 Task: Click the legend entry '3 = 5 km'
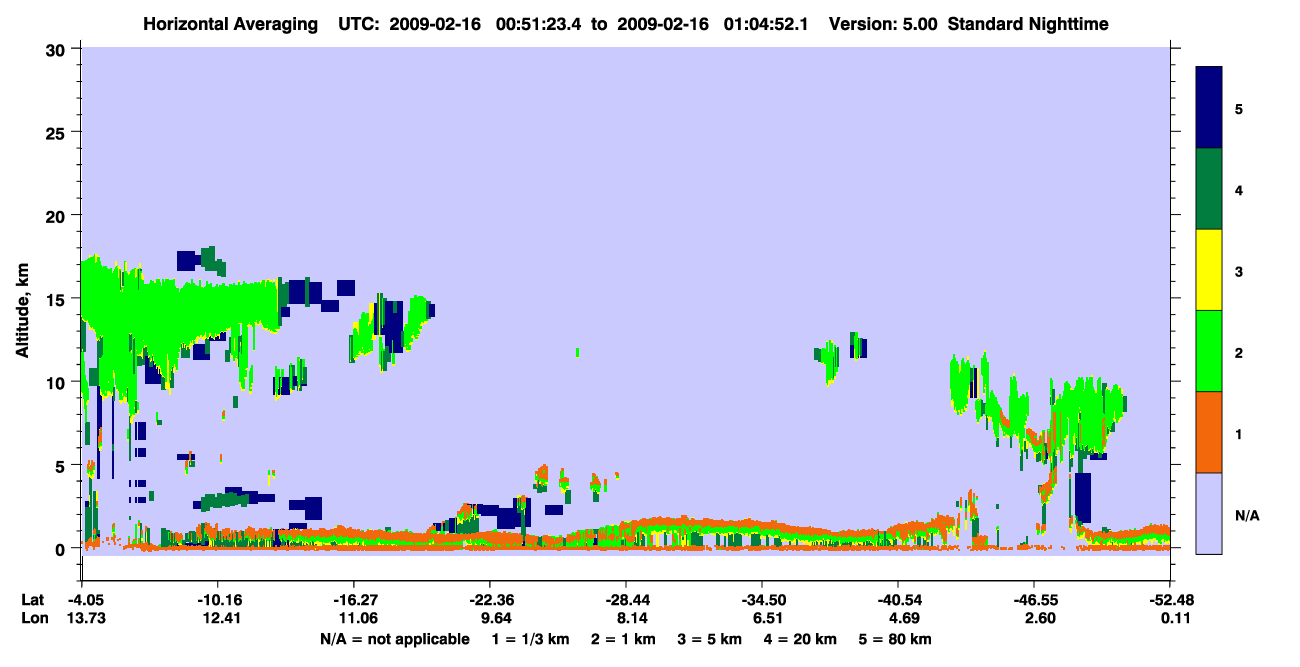click(x=709, y=639)
